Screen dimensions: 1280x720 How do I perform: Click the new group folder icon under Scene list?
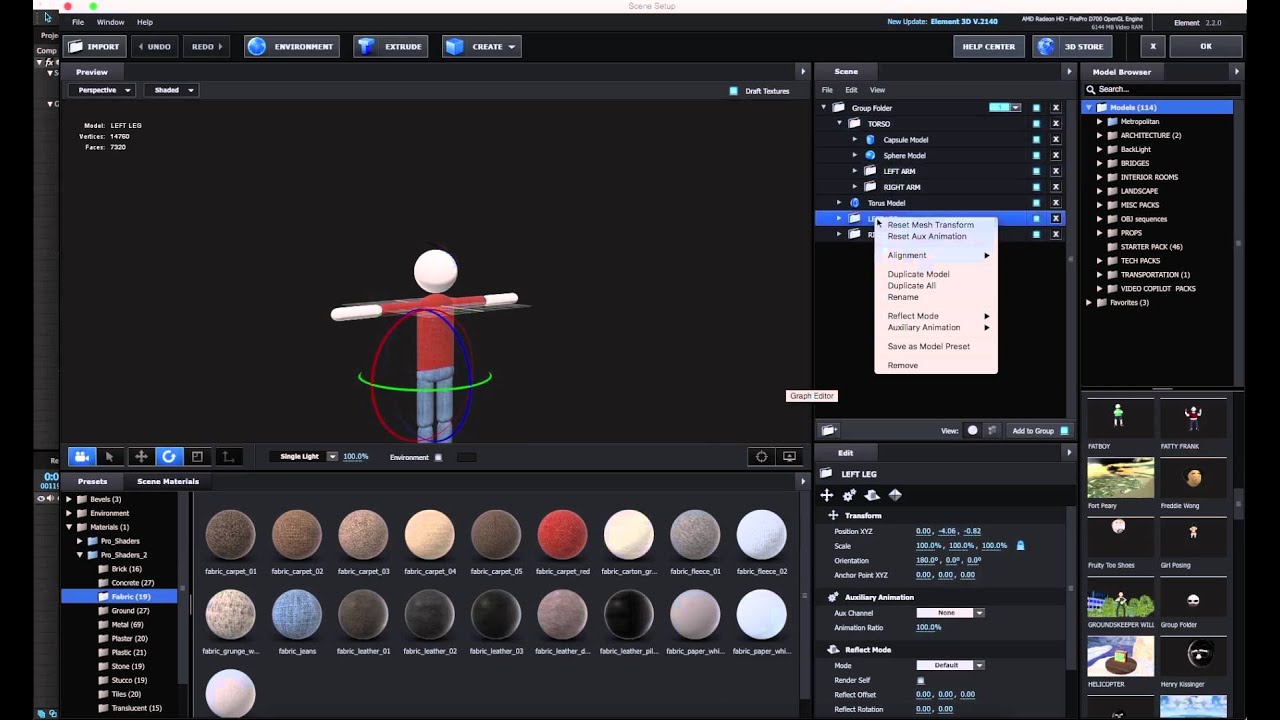829,431
